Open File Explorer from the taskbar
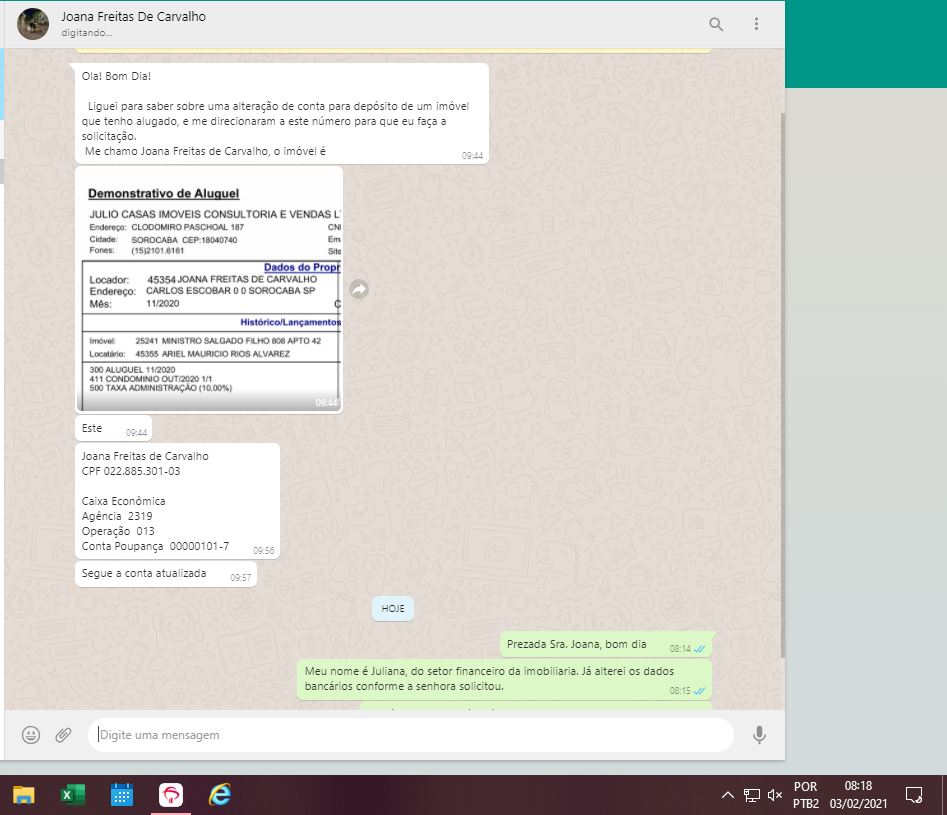 24,795
